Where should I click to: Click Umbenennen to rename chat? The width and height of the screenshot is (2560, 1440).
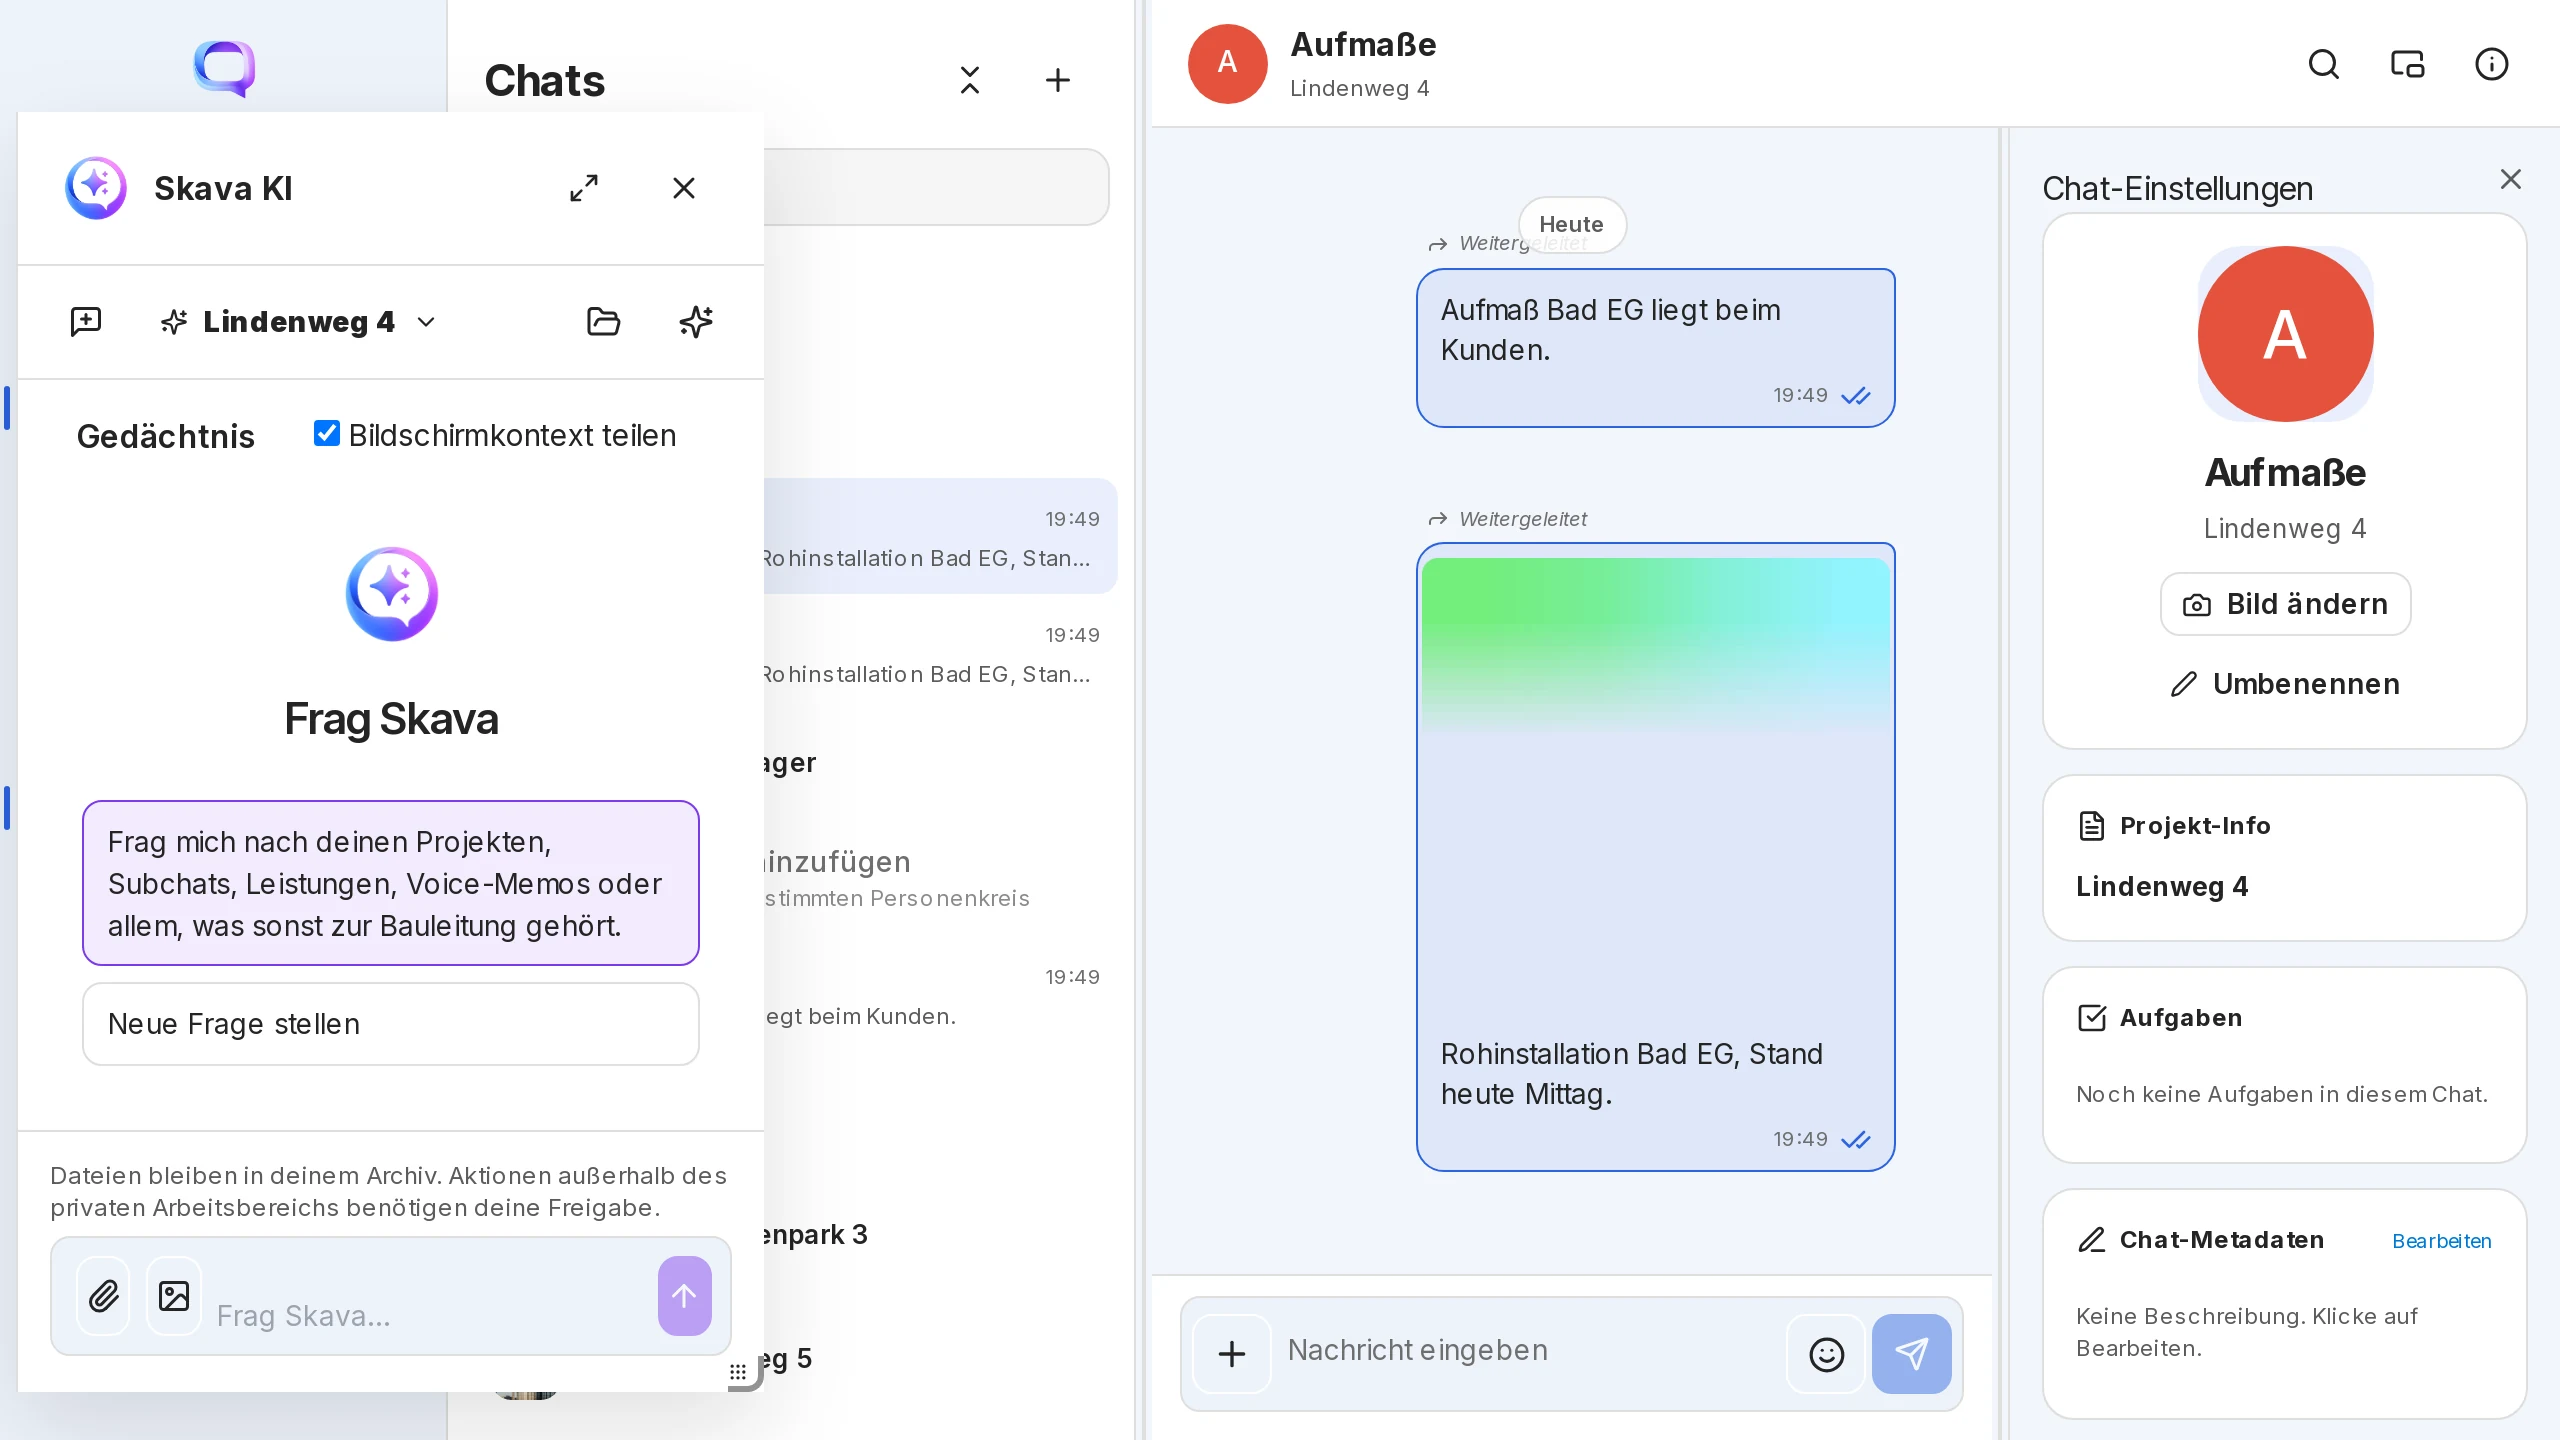pyautogui.click(x=2286, y=684)
